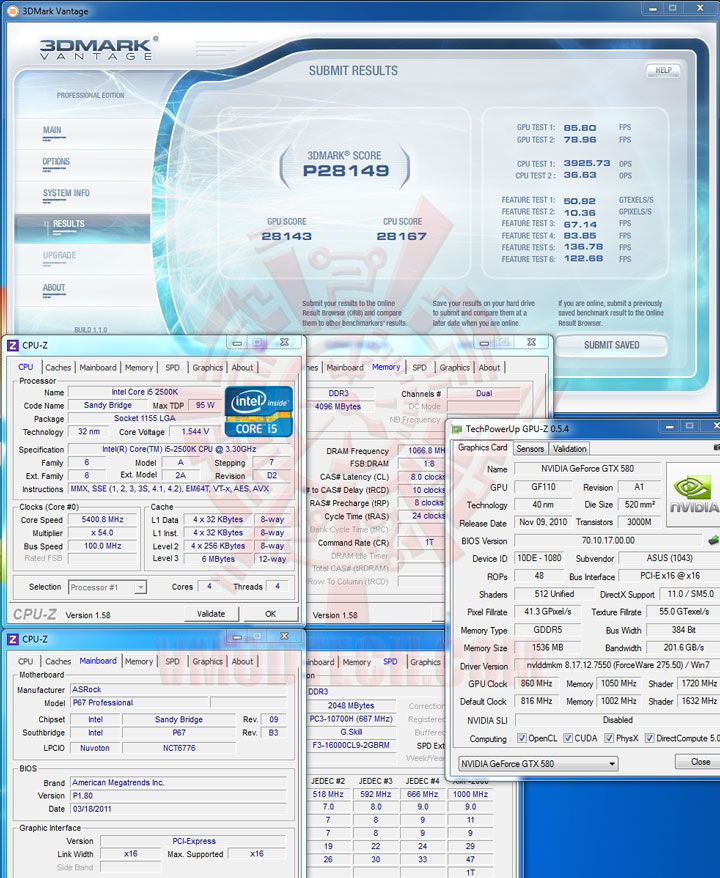Click the GPU TEST 1 value 85.80
The width and height of the screenshot is (720, 878).
tap(579, 128)
